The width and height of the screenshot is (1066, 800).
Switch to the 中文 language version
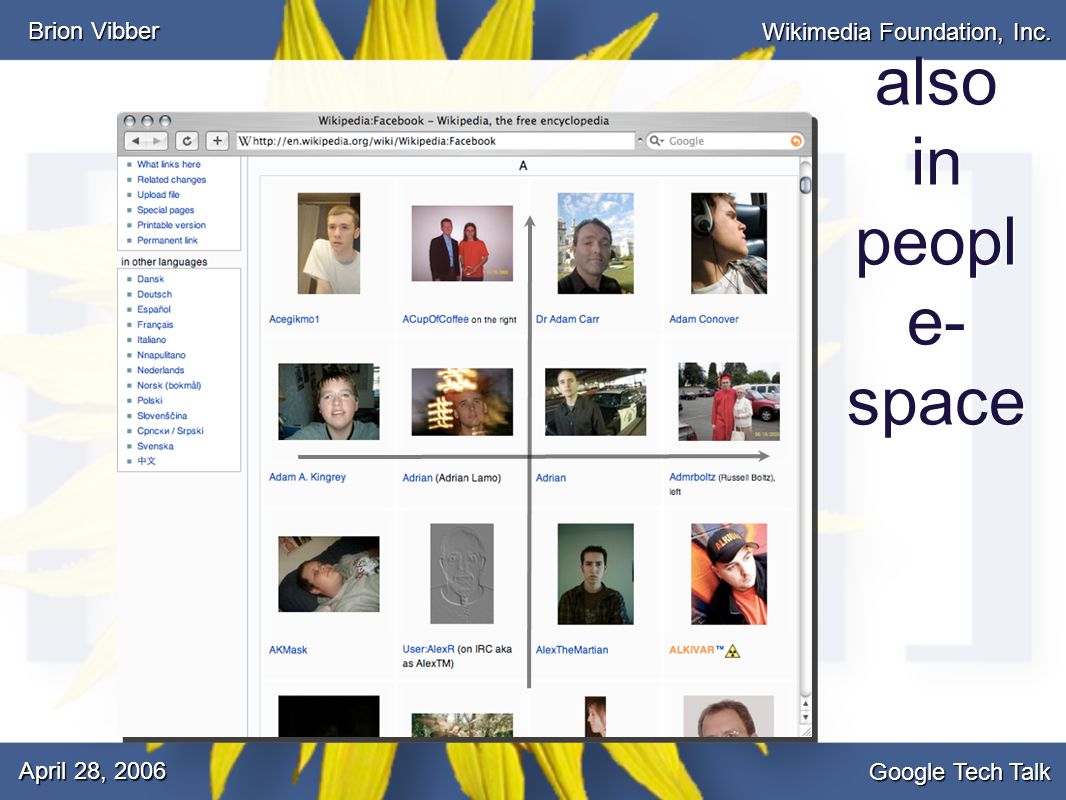pyautogui.click(x=146, y=461)
